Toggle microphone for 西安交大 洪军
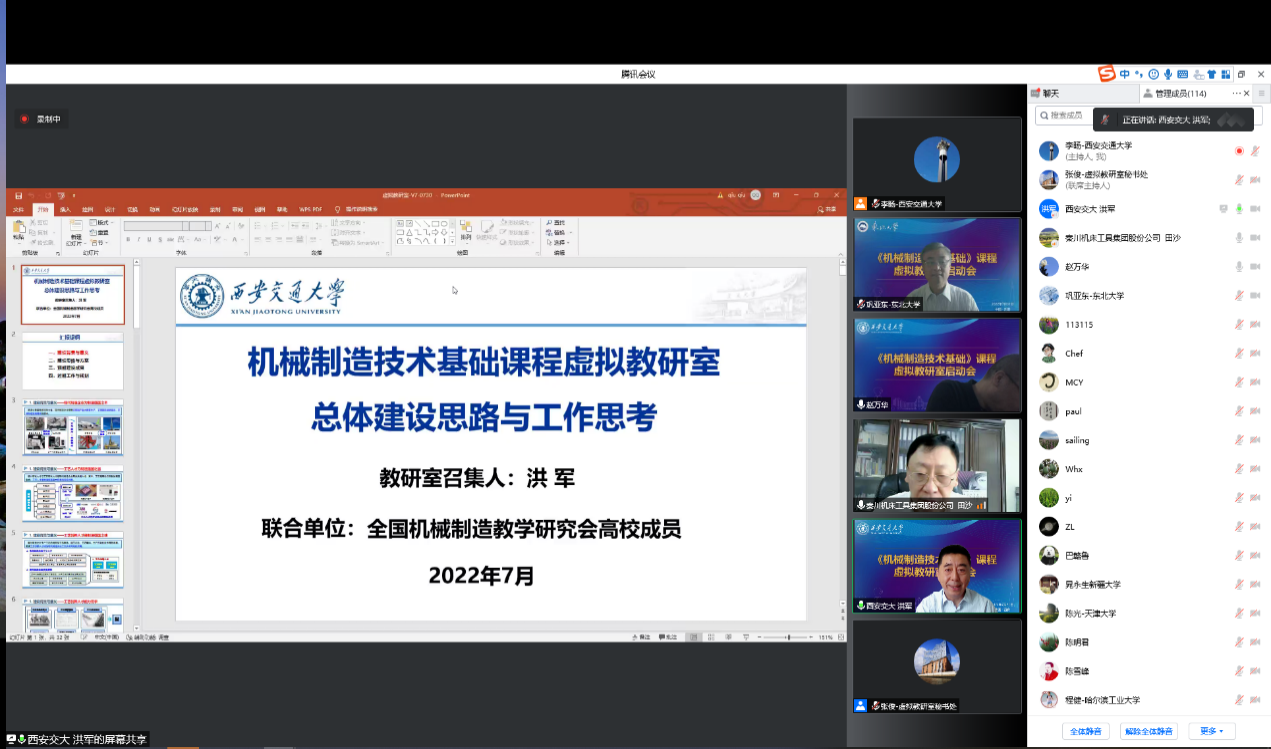Image resolution: width=1271 pixels, height=749 pixels. [x=1239, y=209]
